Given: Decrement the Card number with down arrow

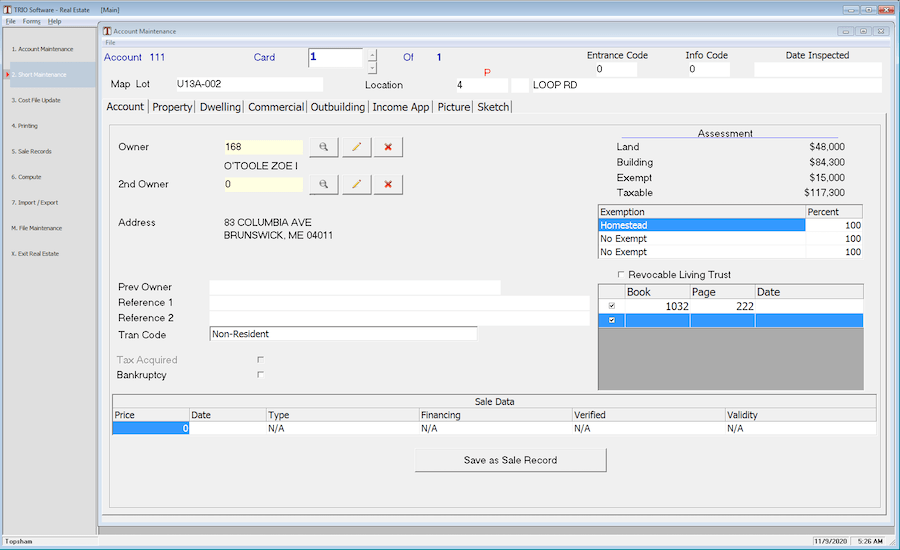Looking at the screenshot, I should [x=372, y=68].
